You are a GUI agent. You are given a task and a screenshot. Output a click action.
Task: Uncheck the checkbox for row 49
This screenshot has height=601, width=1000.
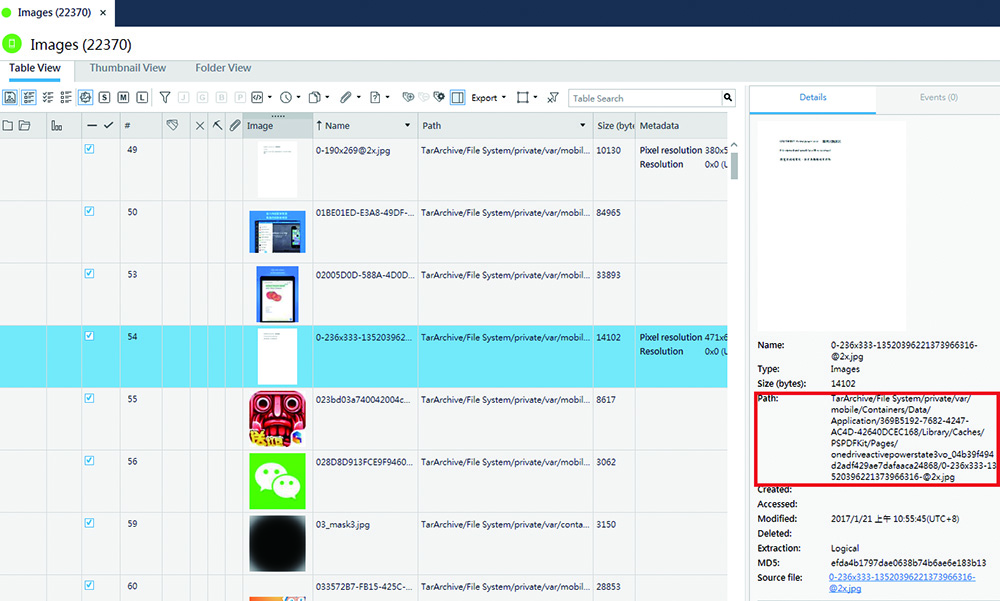[x=89, y=149]
